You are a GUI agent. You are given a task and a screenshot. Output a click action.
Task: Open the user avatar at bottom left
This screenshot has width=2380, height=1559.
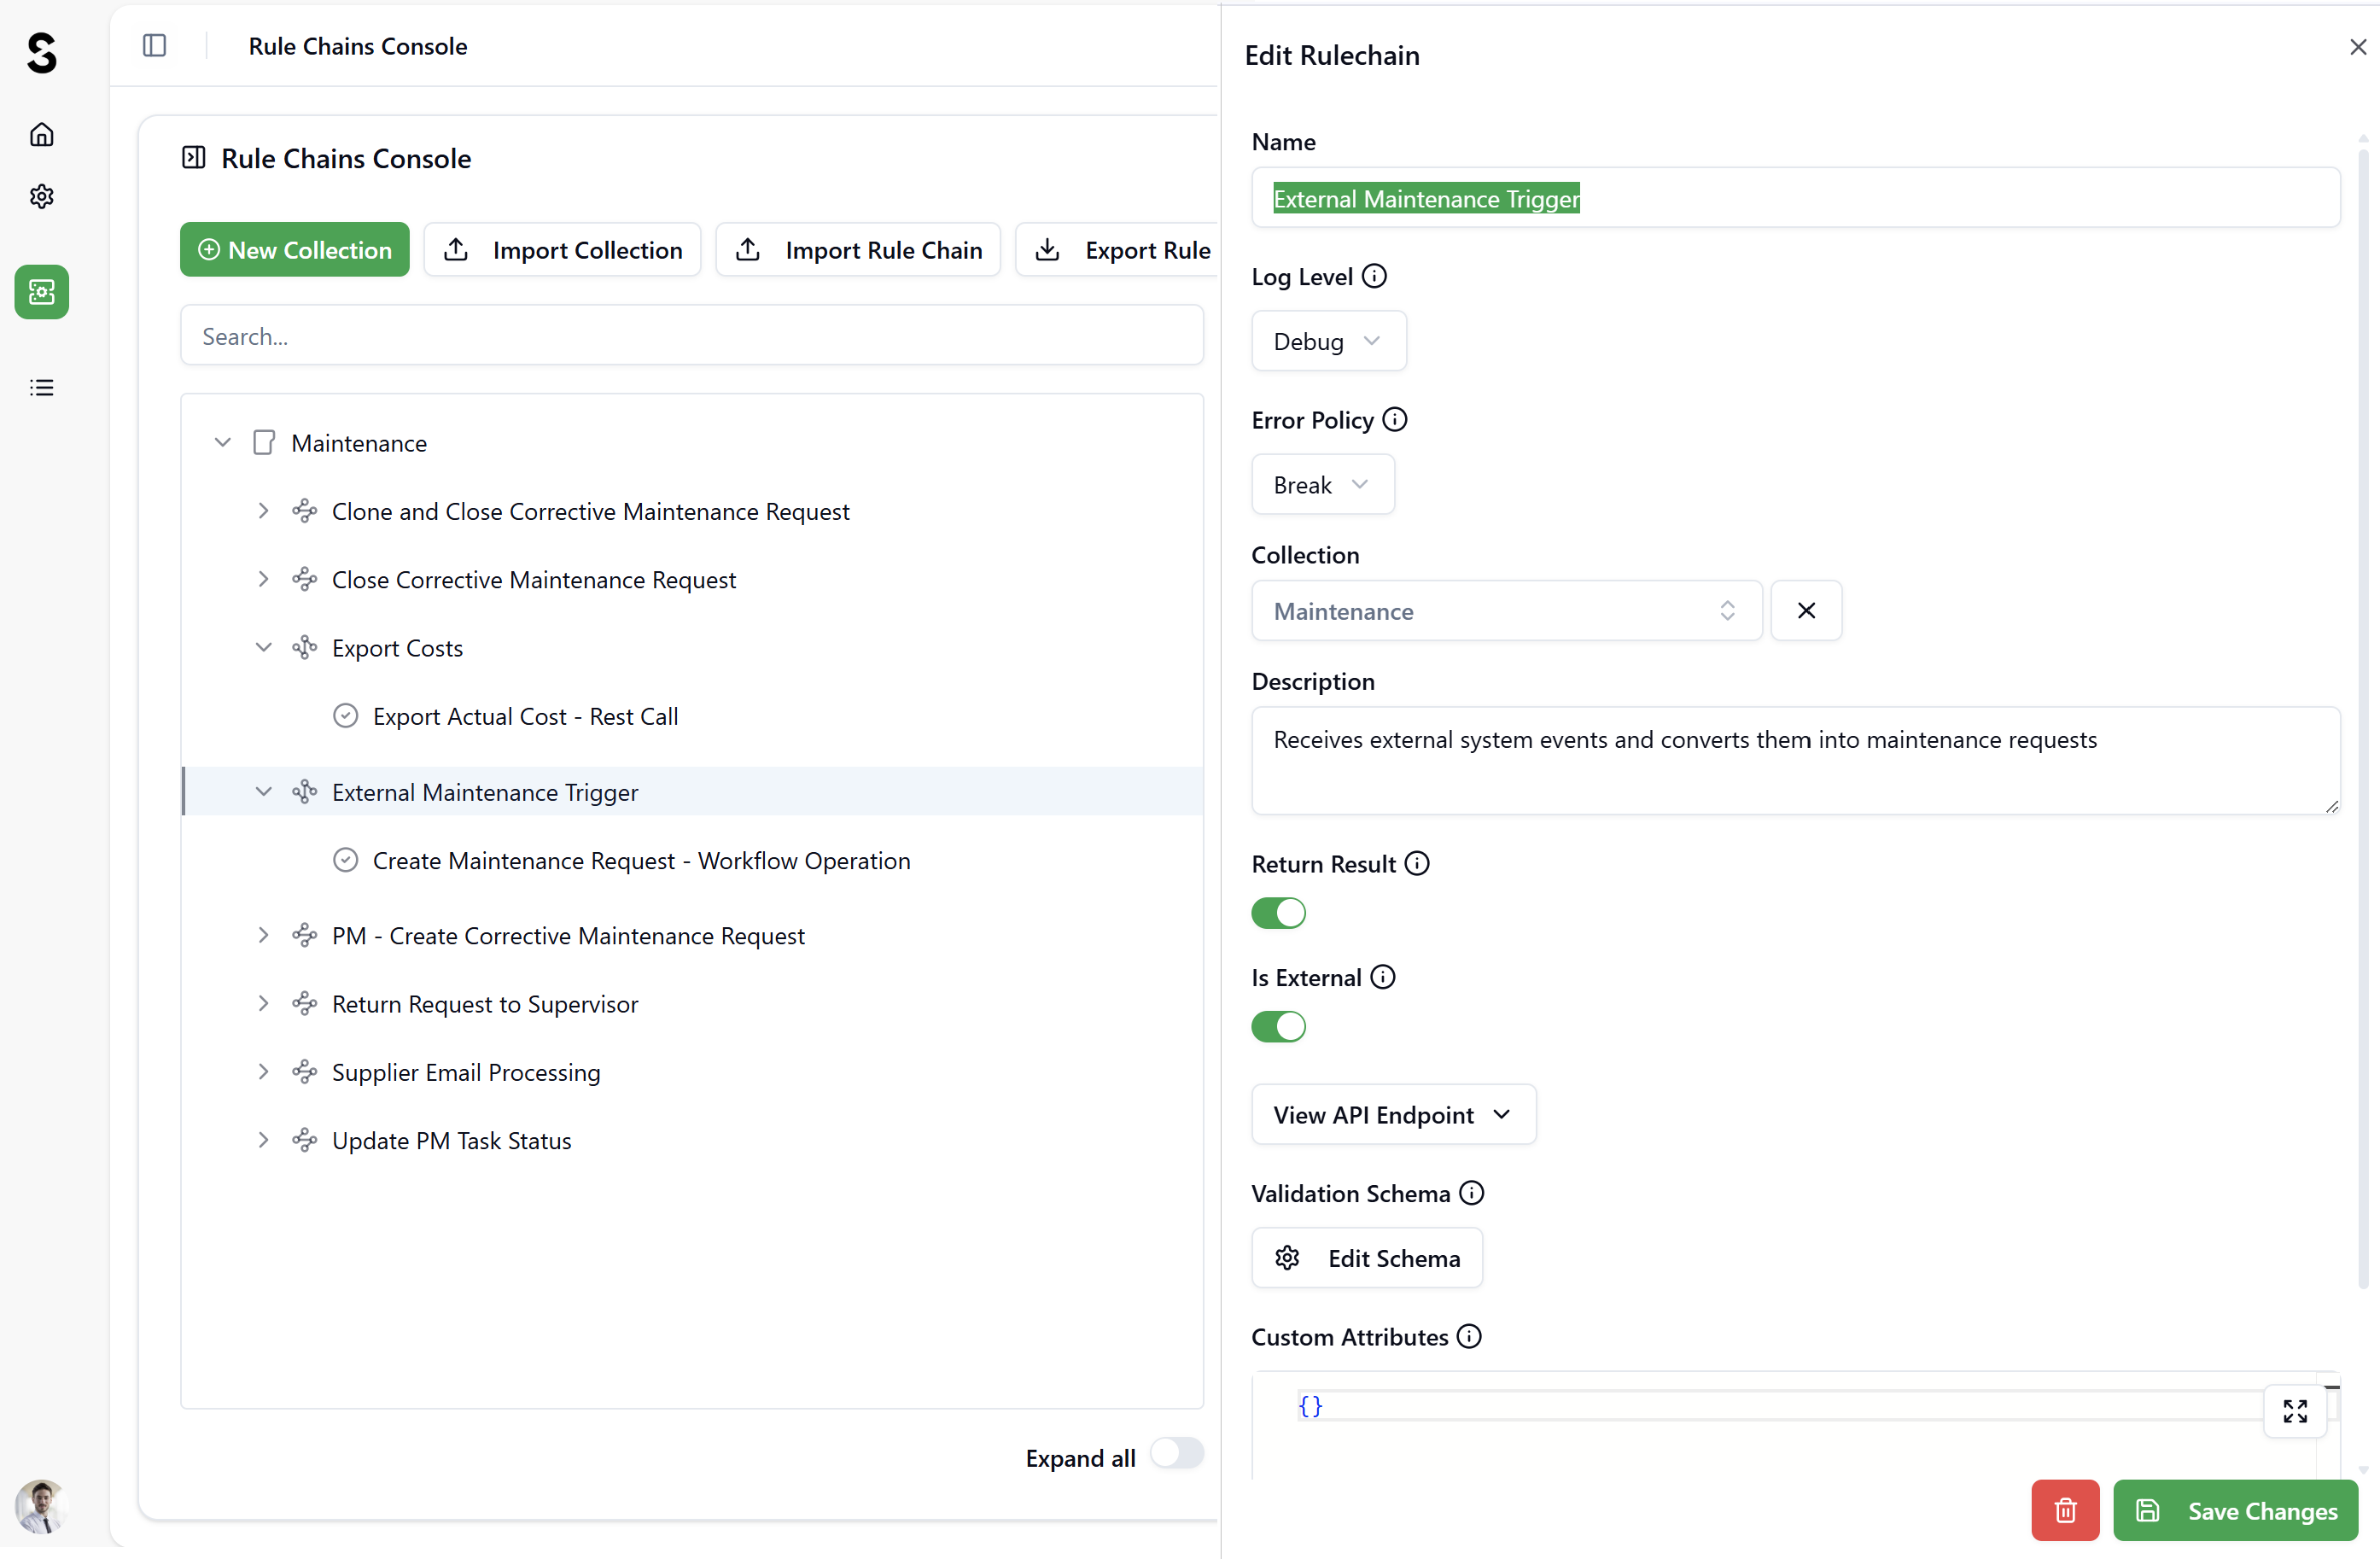pyautogui.click(x=41, y=1506)
